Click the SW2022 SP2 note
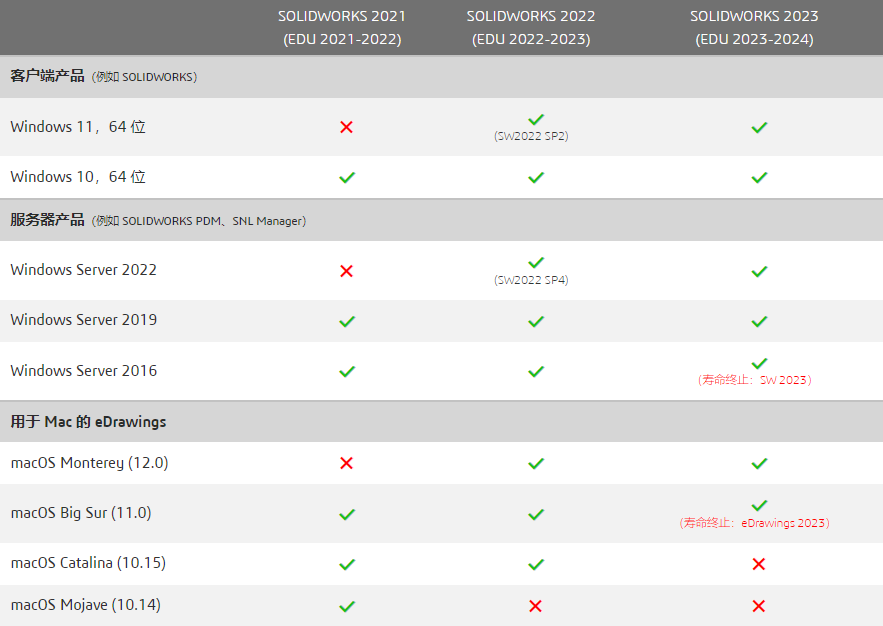Viewport: 883px width, 626px height. (x=531, y=136)
